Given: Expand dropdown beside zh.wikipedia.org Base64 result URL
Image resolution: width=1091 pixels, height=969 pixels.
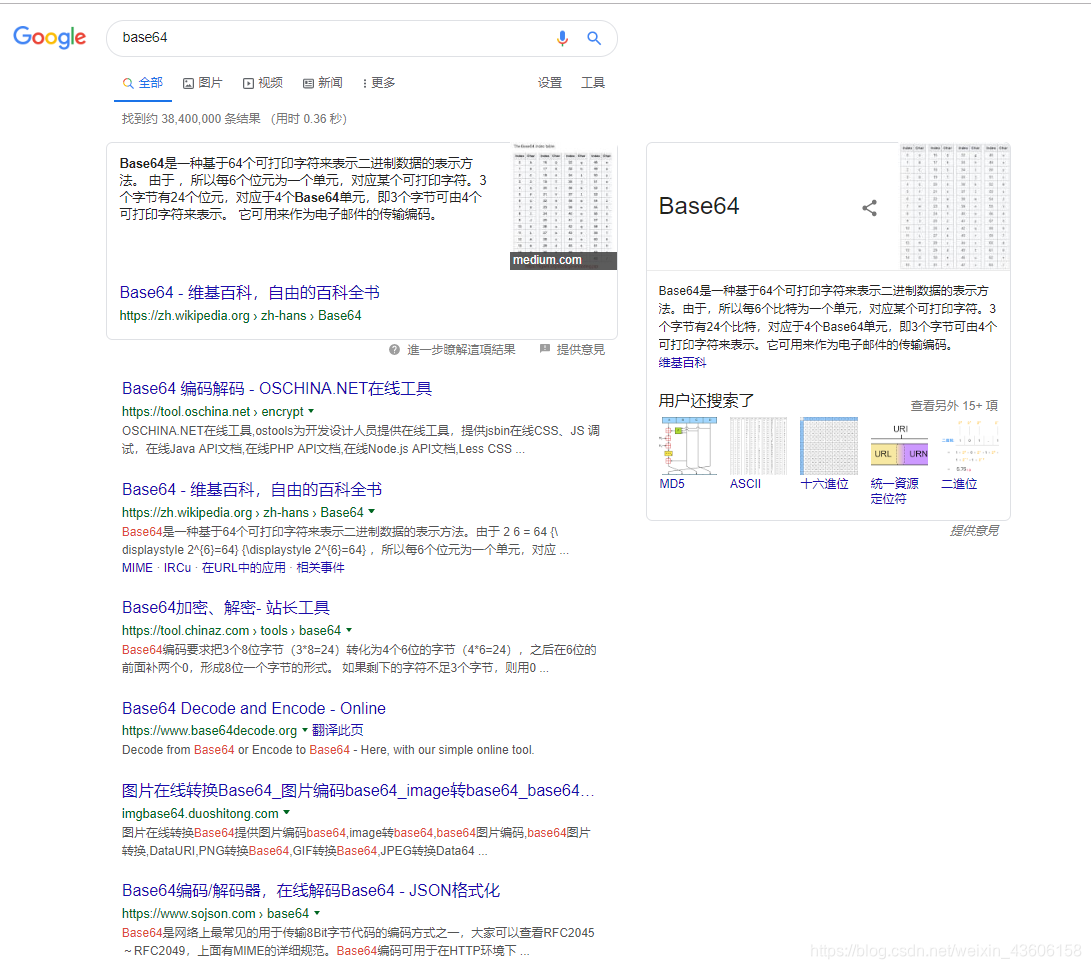Looking at the screenshot, I should click(x=372, y=512).
